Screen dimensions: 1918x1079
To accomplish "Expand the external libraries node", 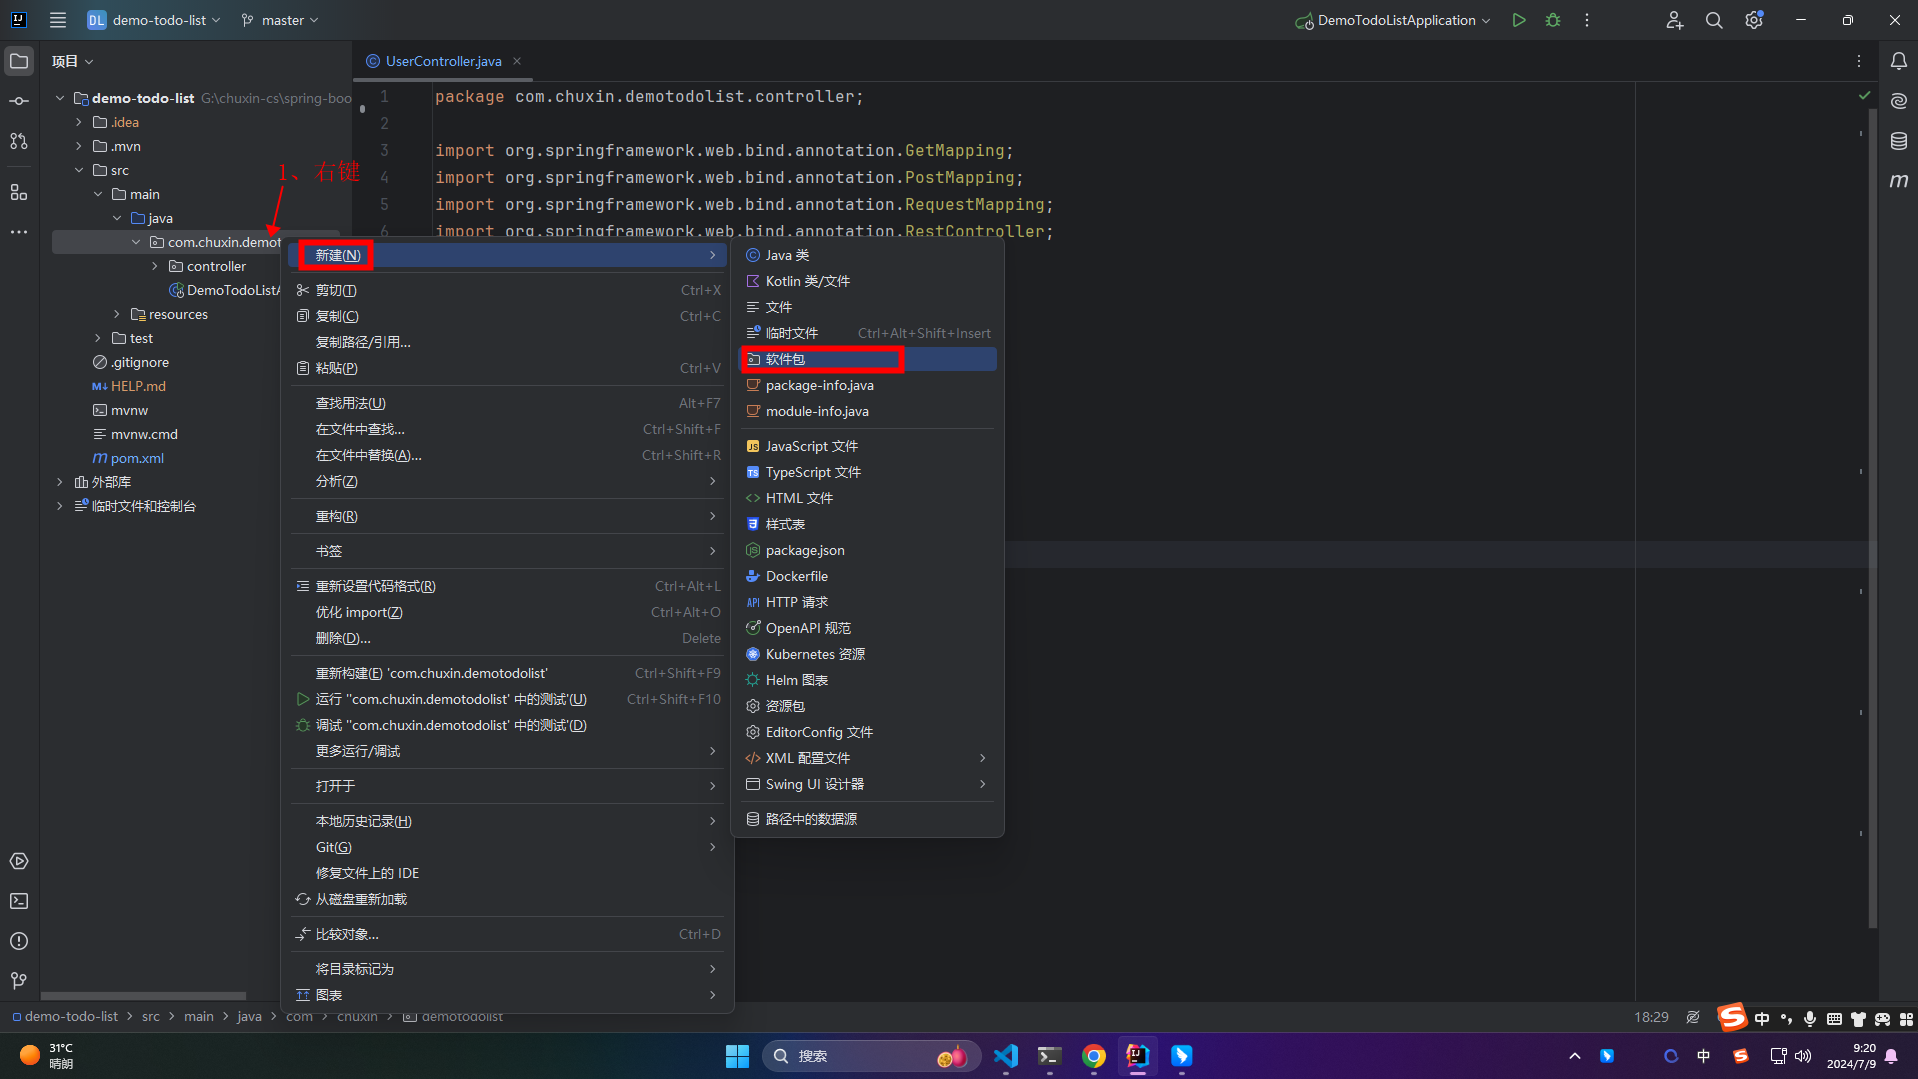I will click(60, 482).
